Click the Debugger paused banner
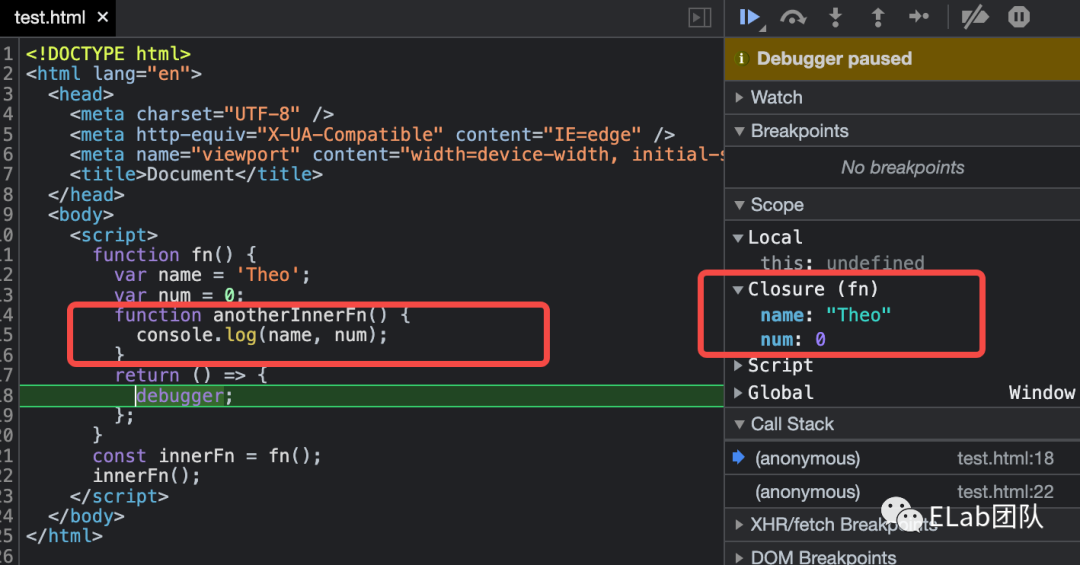 point(902,59)
